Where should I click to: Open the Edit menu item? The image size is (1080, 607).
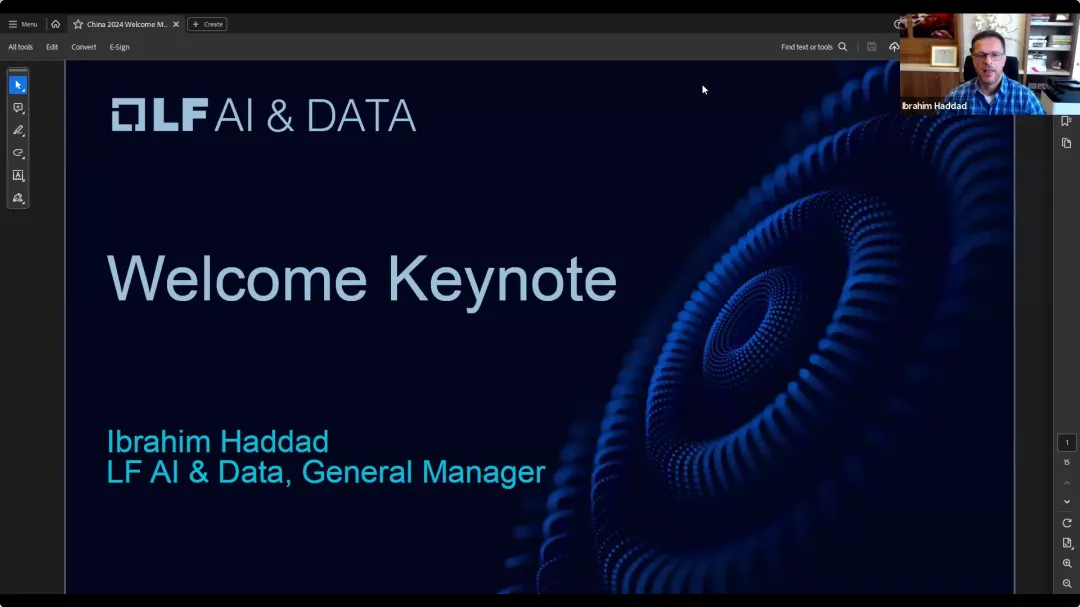click(52, 47)
